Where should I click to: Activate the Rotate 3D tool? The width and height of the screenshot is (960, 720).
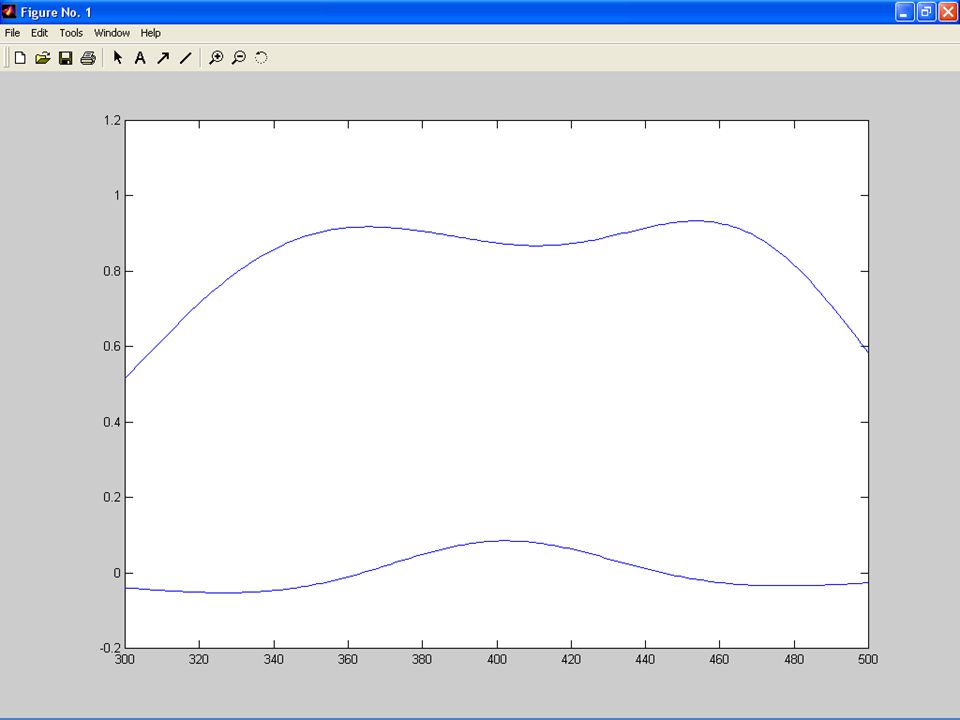click(x=261, y=58)
